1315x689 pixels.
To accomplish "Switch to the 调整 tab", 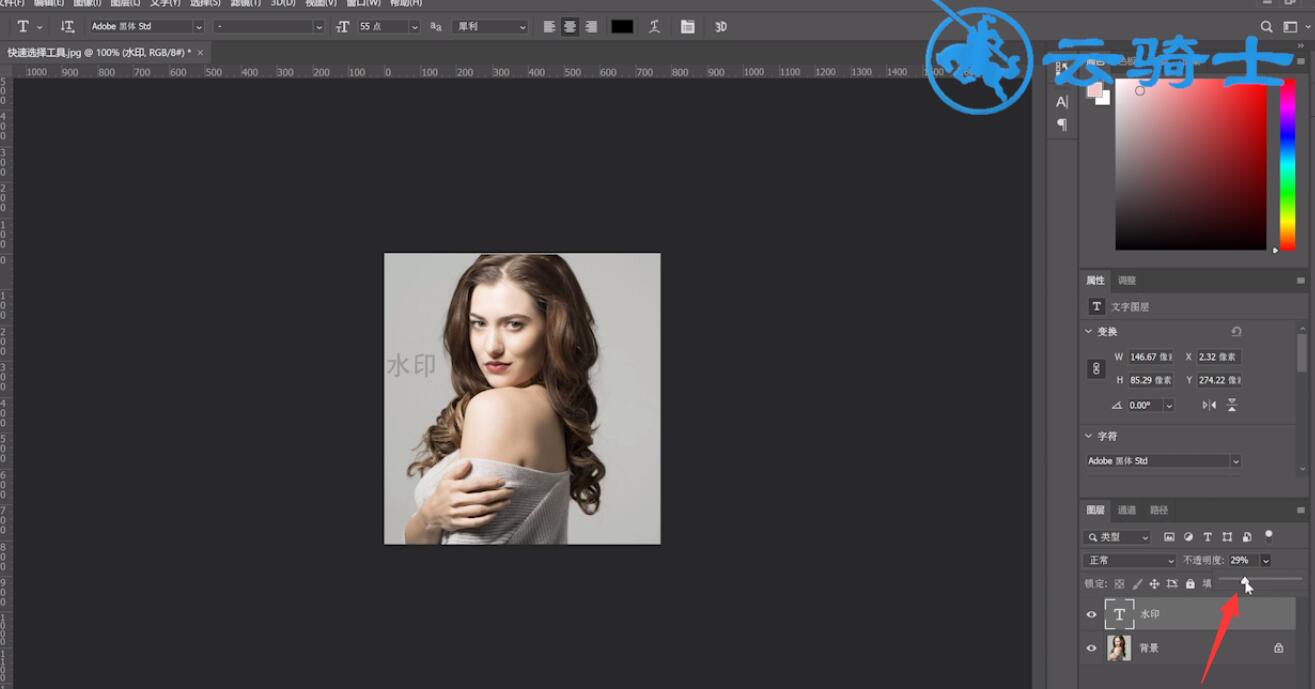I will (1127, 281).
